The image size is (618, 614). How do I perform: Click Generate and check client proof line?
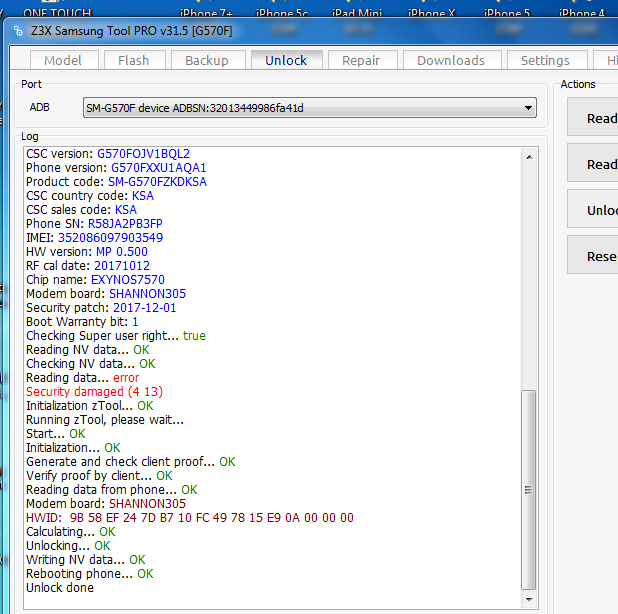point(131,462)
